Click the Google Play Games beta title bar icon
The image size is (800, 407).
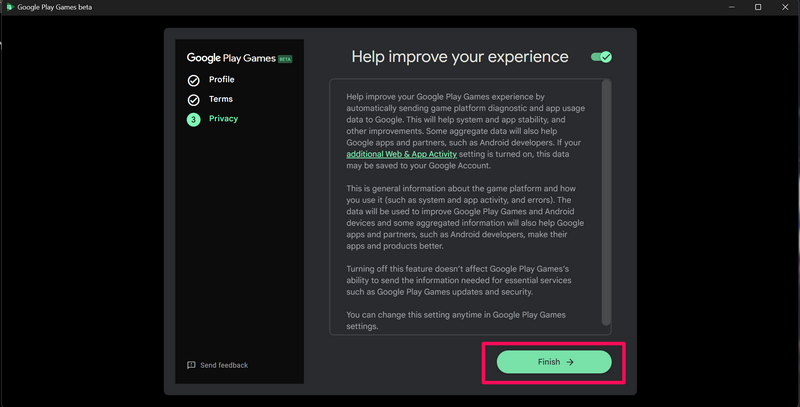click(9, 7)
